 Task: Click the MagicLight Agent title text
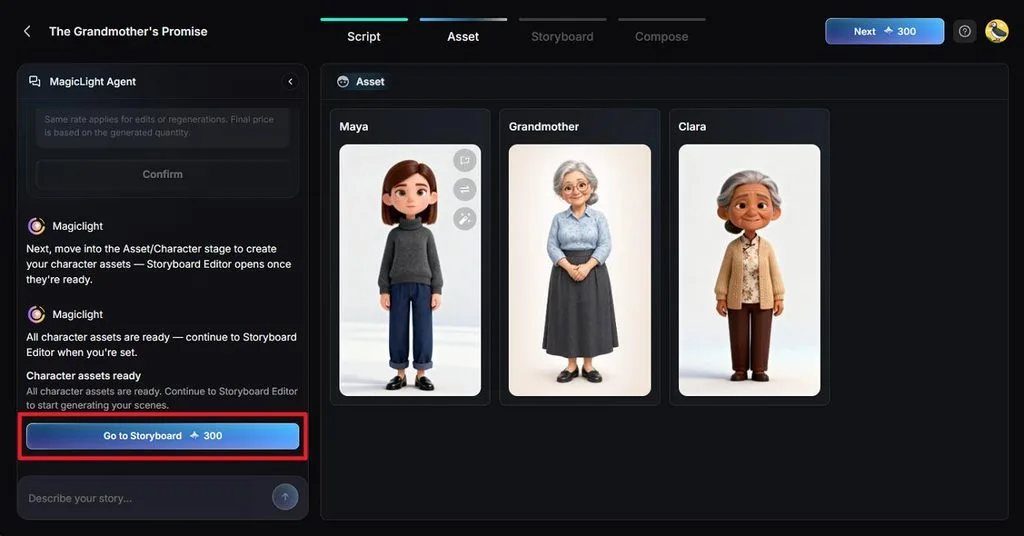pos(93,82)
